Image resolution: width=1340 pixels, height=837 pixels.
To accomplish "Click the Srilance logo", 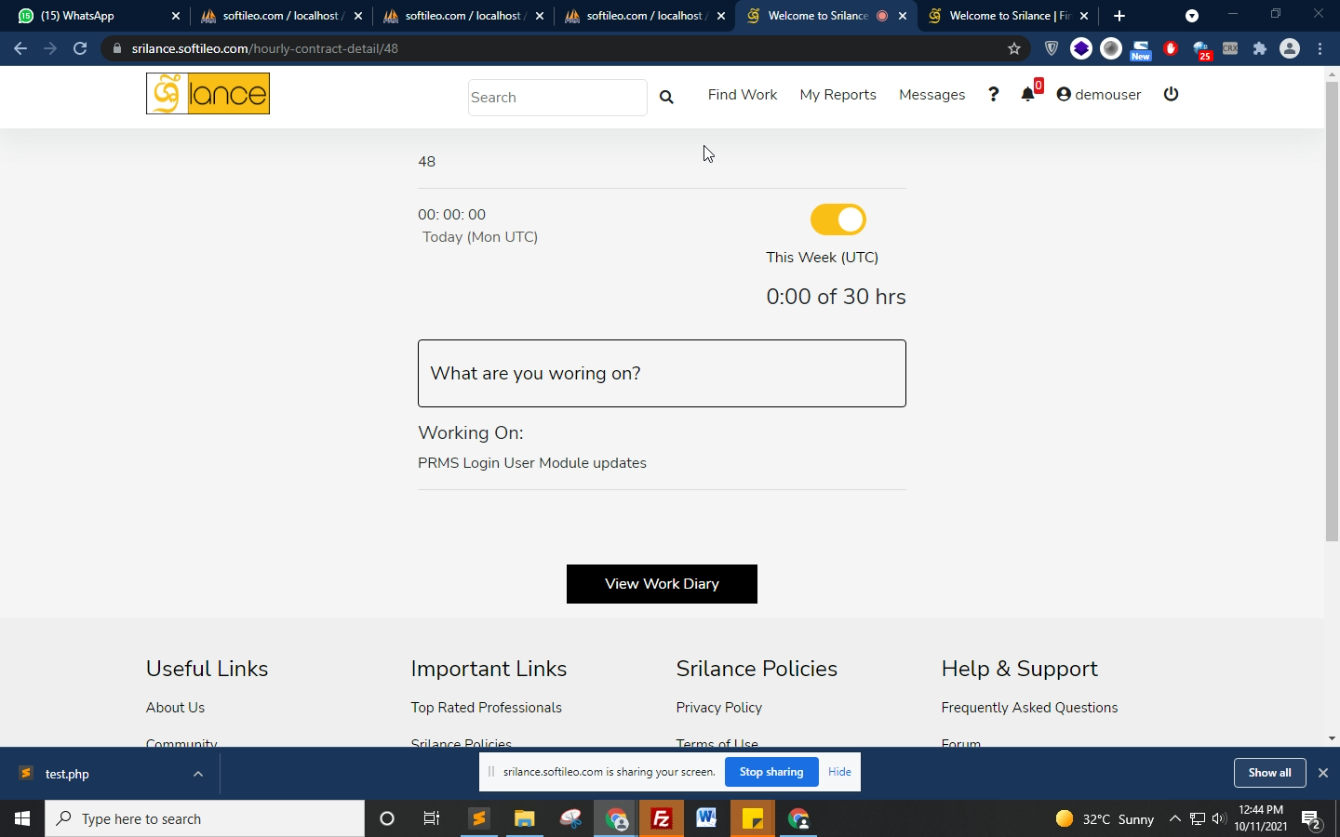I will (208, 94).
